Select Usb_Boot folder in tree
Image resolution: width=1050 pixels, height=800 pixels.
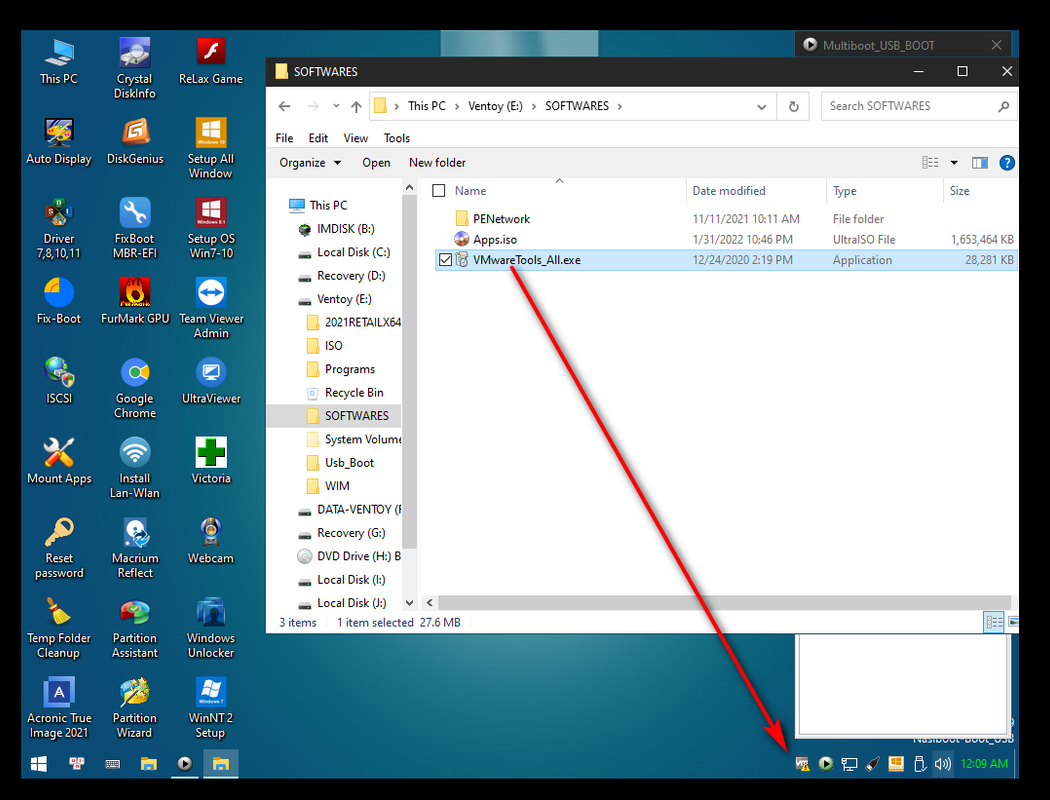click(349, 463)
